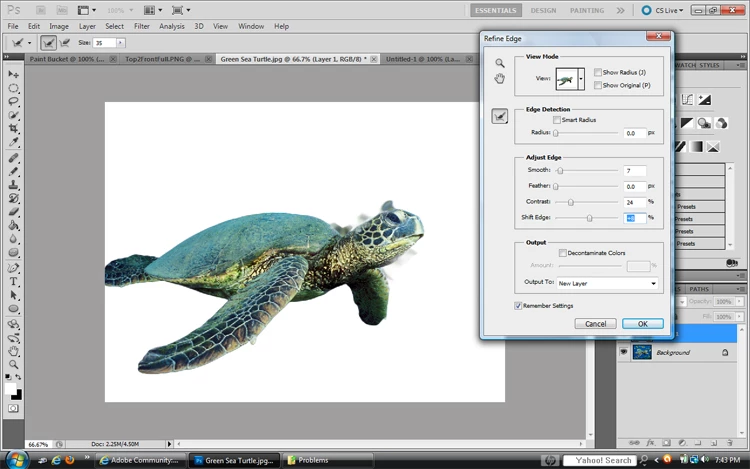The width and height of the screenshot is (750, 469).
Task: Toggle visibility of the Background layer
Action: (x=624, y=352)
